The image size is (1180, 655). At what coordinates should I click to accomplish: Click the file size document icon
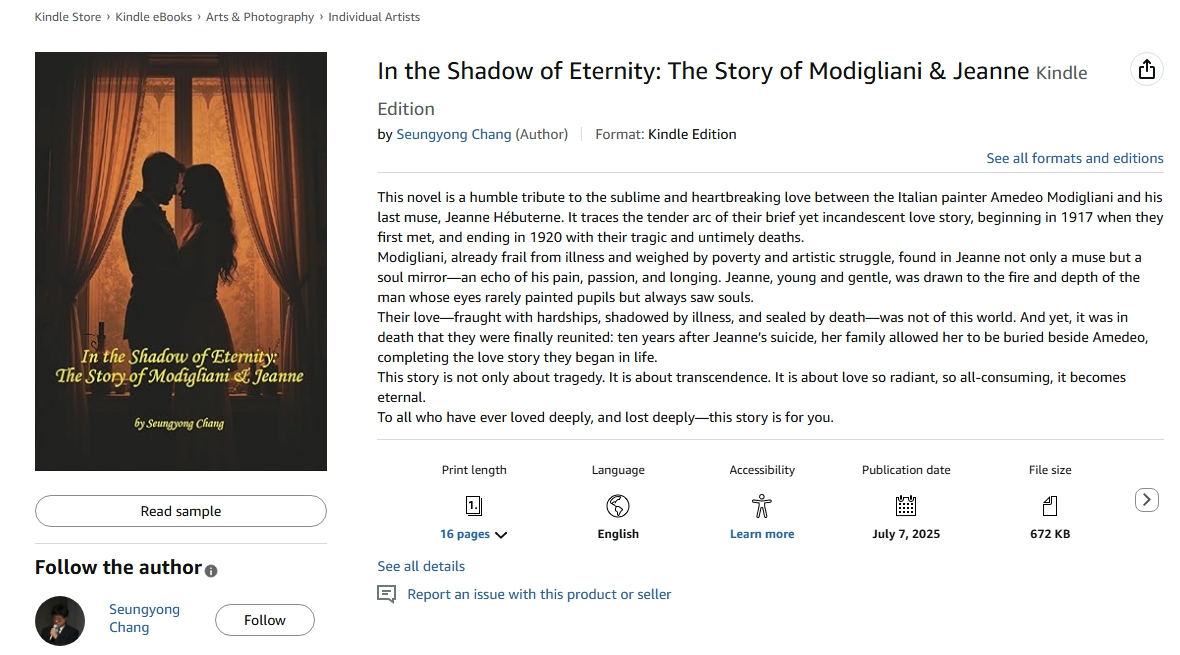(x=1050, y=505)
